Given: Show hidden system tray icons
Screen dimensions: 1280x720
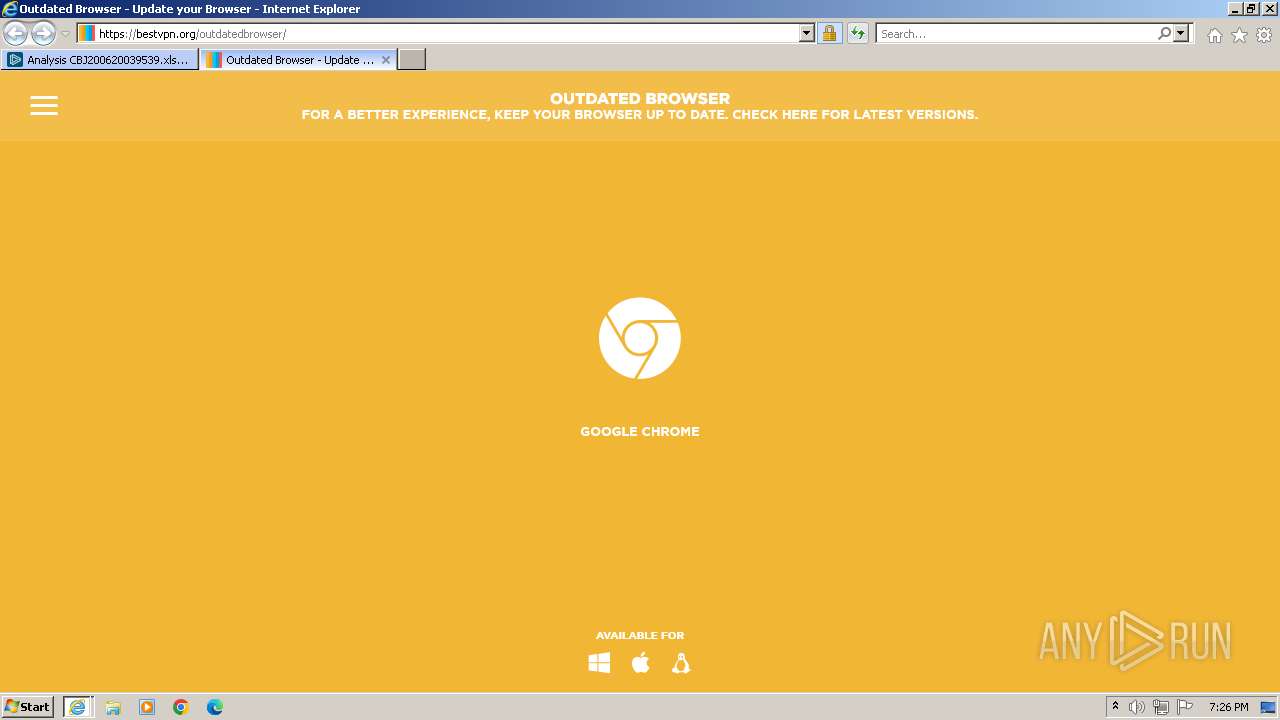Looking at the screenshot, I should 1116,707.
